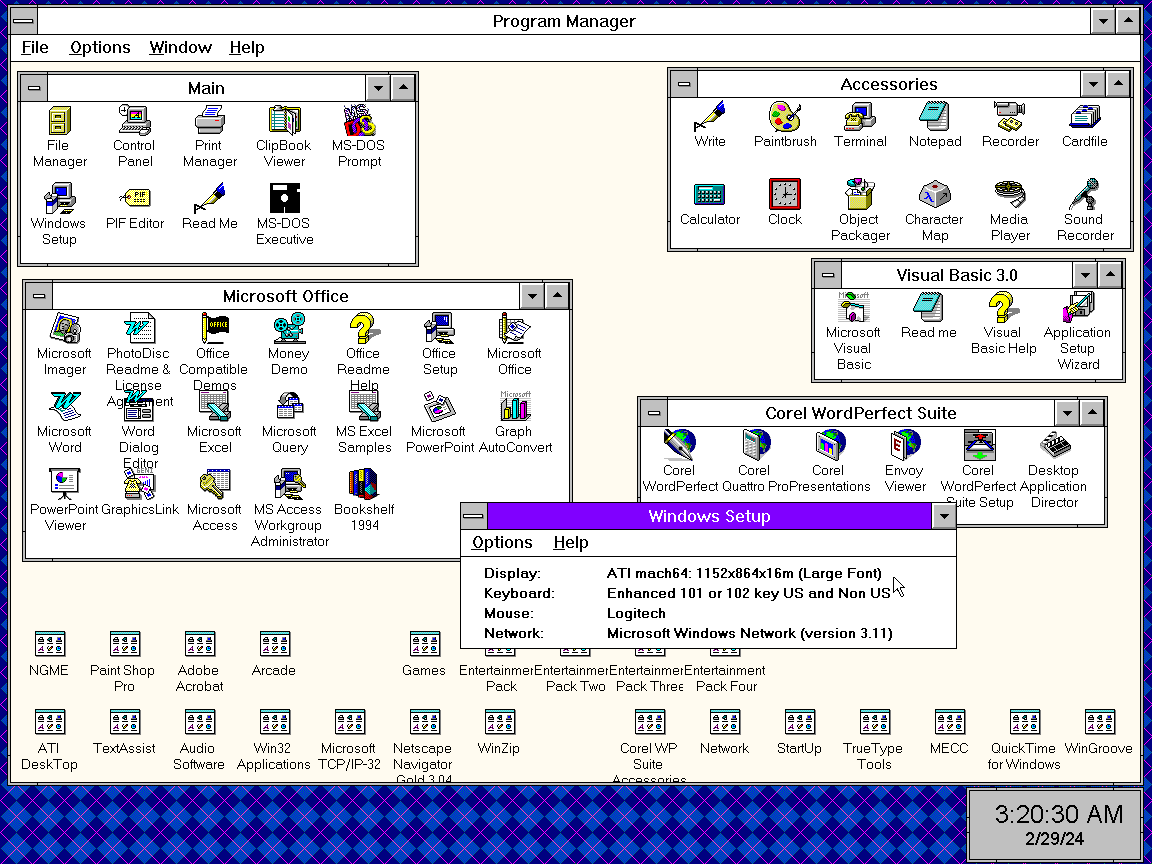Select the Calculator icon
The width and height of the screenshot is (1152, 864).
(x=710, y=195)
